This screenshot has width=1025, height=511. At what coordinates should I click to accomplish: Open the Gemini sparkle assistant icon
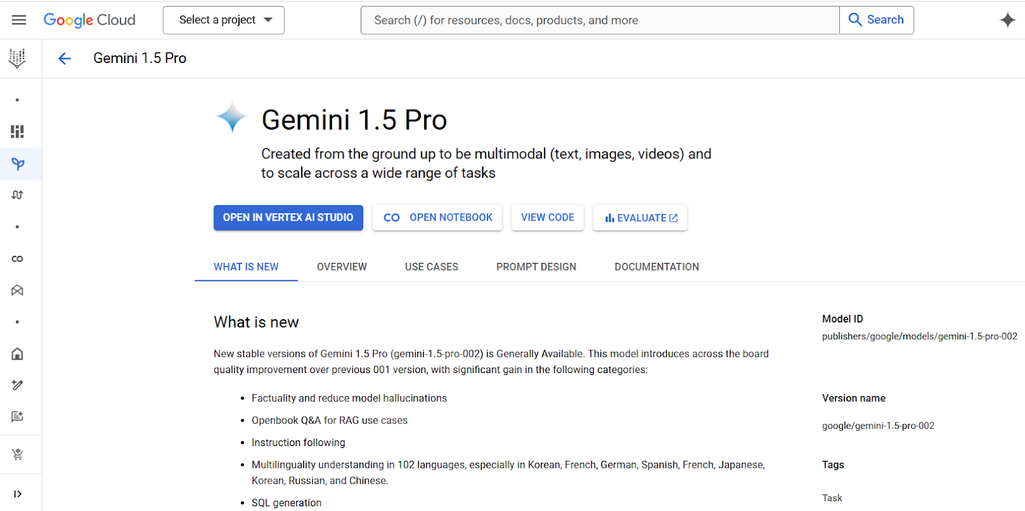tap(1007, 20)
